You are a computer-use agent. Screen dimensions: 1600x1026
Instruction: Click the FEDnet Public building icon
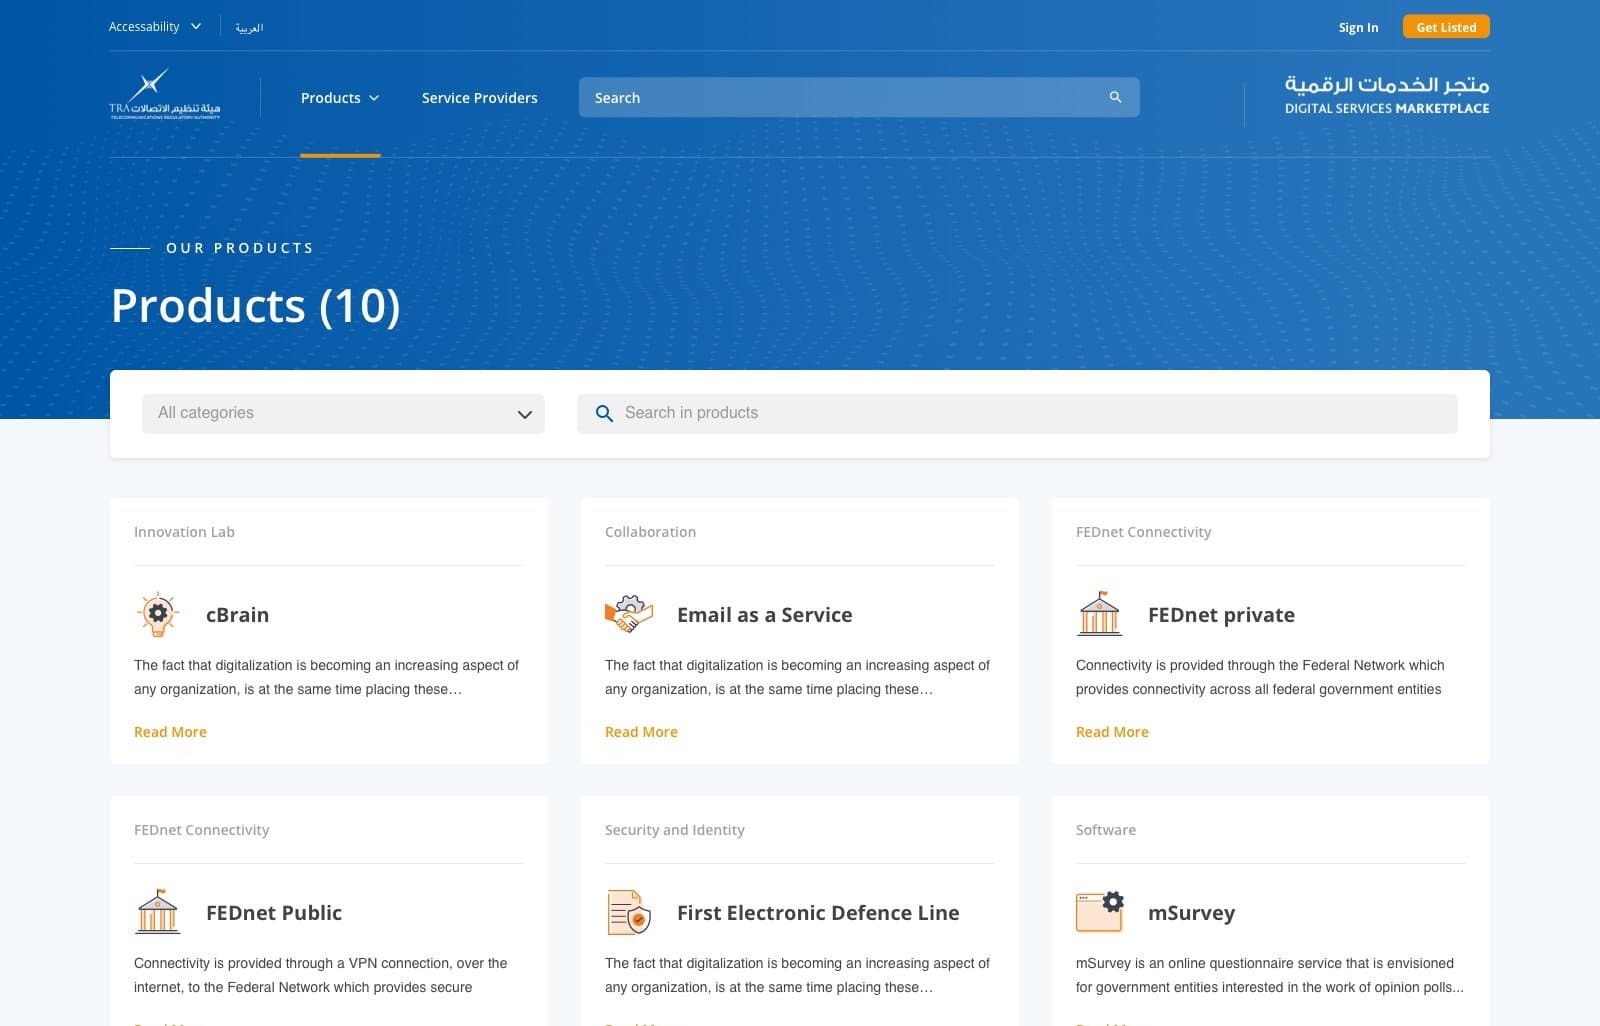[158, 911]
